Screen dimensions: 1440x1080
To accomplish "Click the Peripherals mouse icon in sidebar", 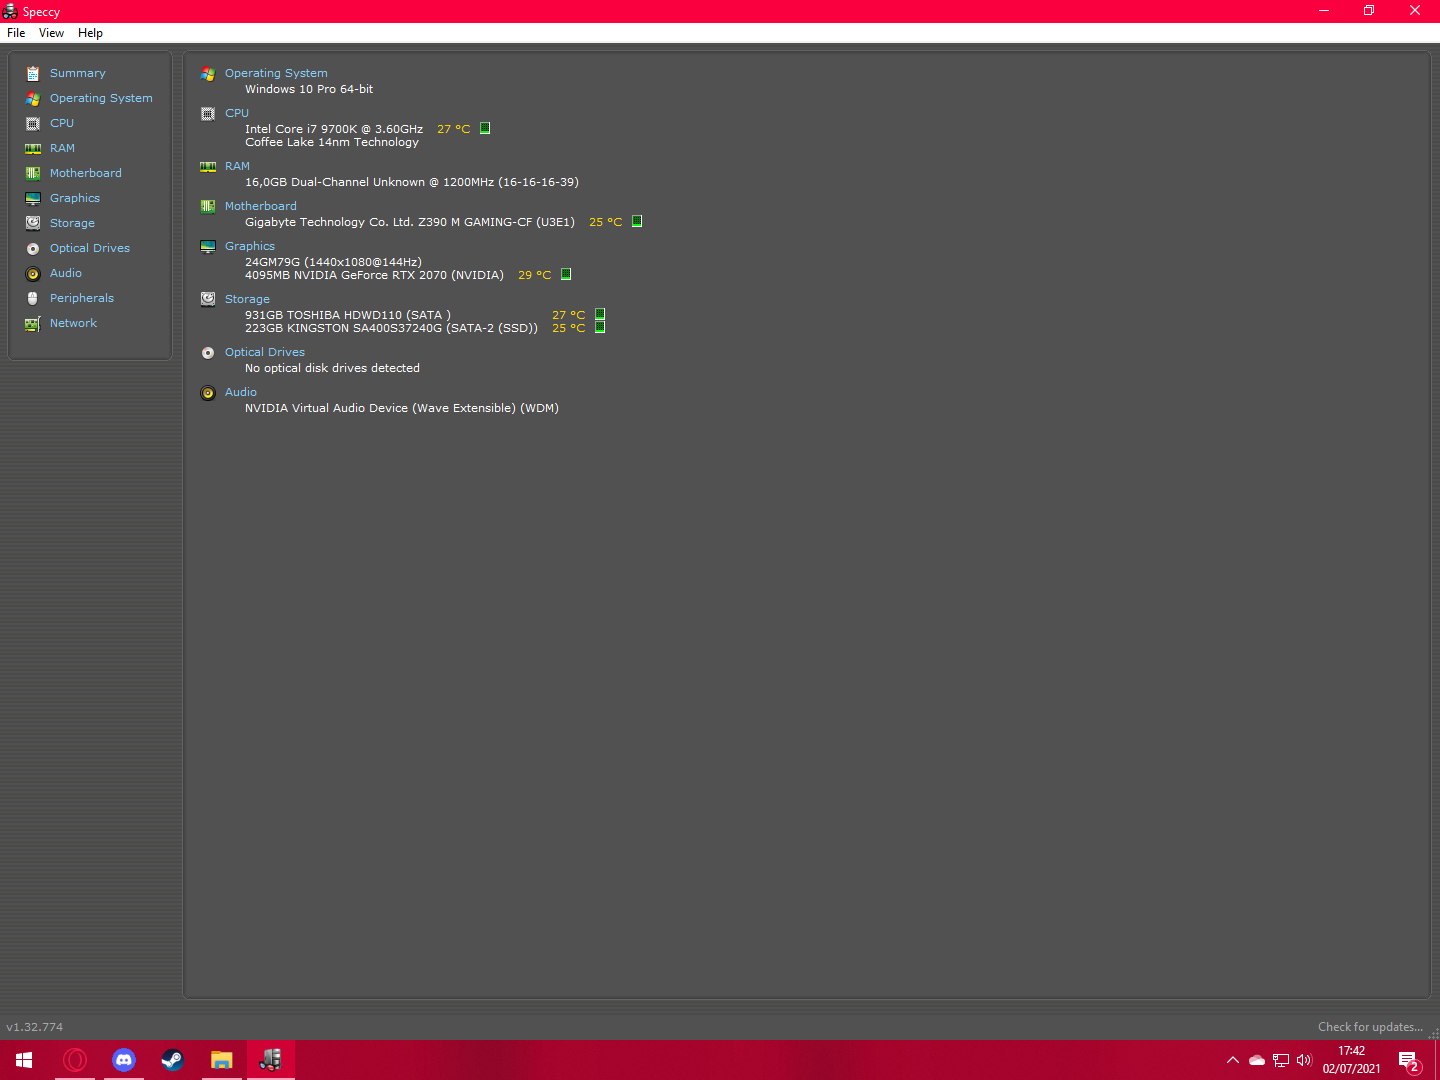I will 33,298.
